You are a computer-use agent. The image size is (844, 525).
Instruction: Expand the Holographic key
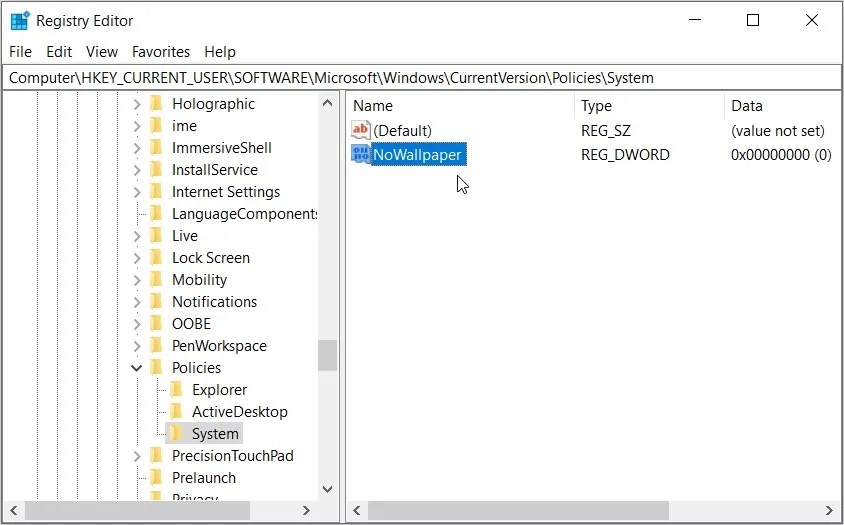[x=137, y=104]
